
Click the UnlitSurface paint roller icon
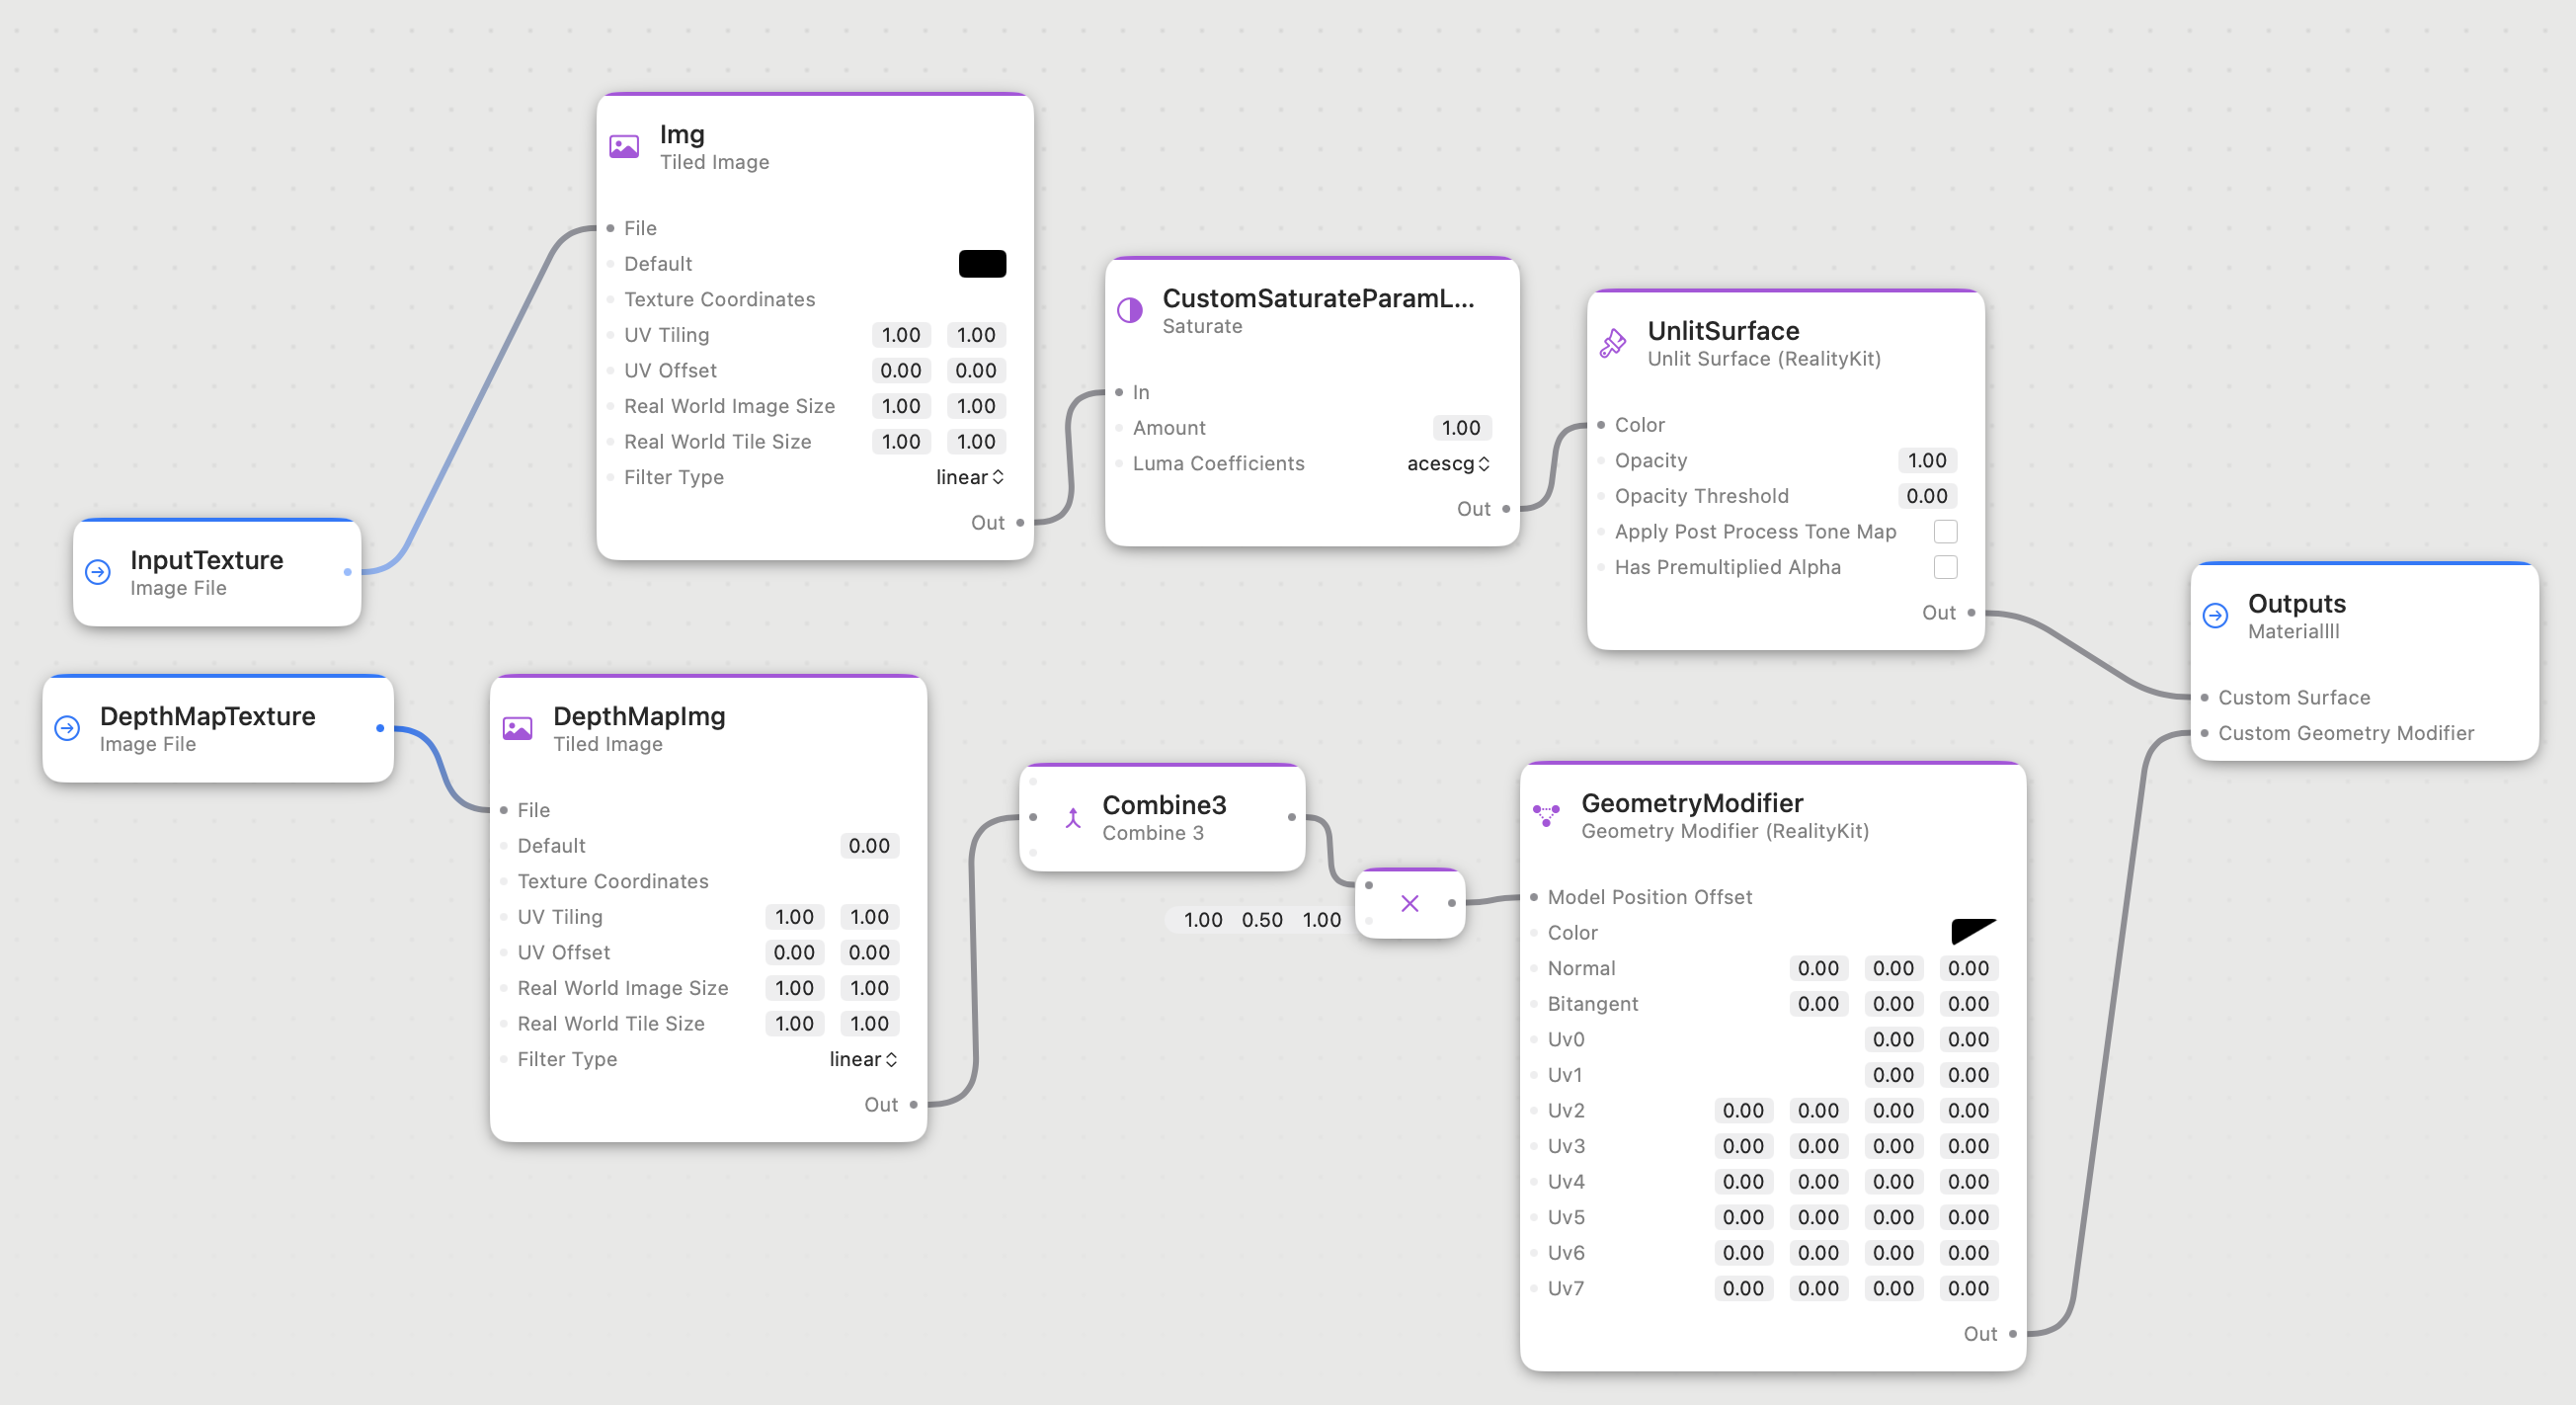click(x=1612, y=343)
